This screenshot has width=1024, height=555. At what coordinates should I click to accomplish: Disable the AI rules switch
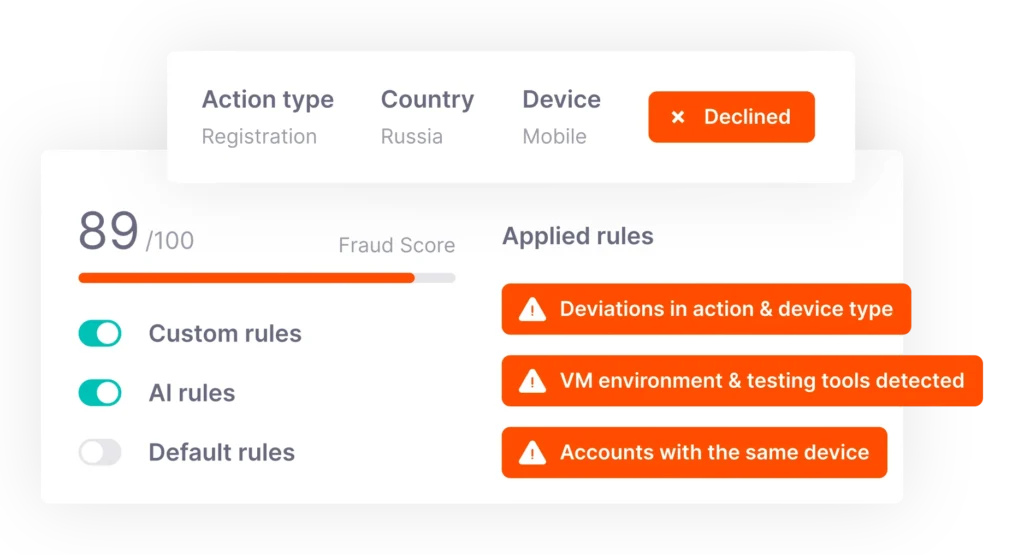pos(100,393)
